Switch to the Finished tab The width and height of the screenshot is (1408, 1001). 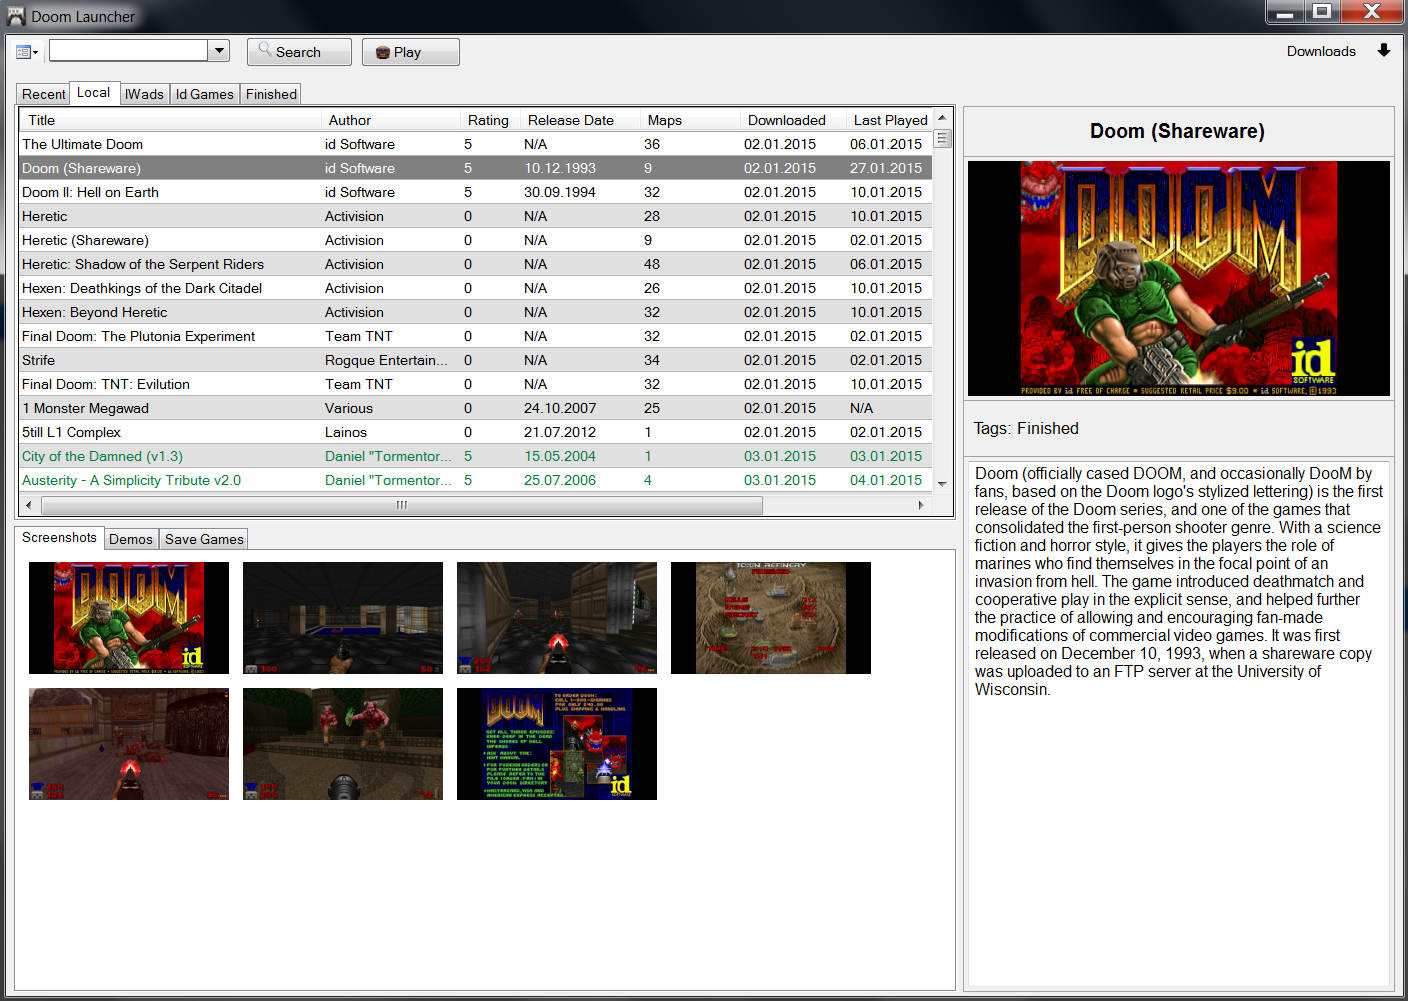click(x=271, y=94)
